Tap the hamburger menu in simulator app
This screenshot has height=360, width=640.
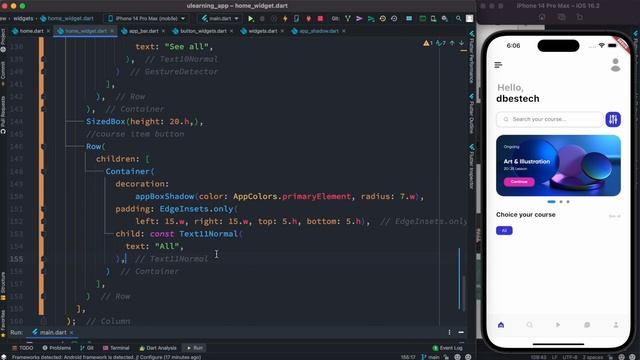pyautogui.click(x=498, y=65)
